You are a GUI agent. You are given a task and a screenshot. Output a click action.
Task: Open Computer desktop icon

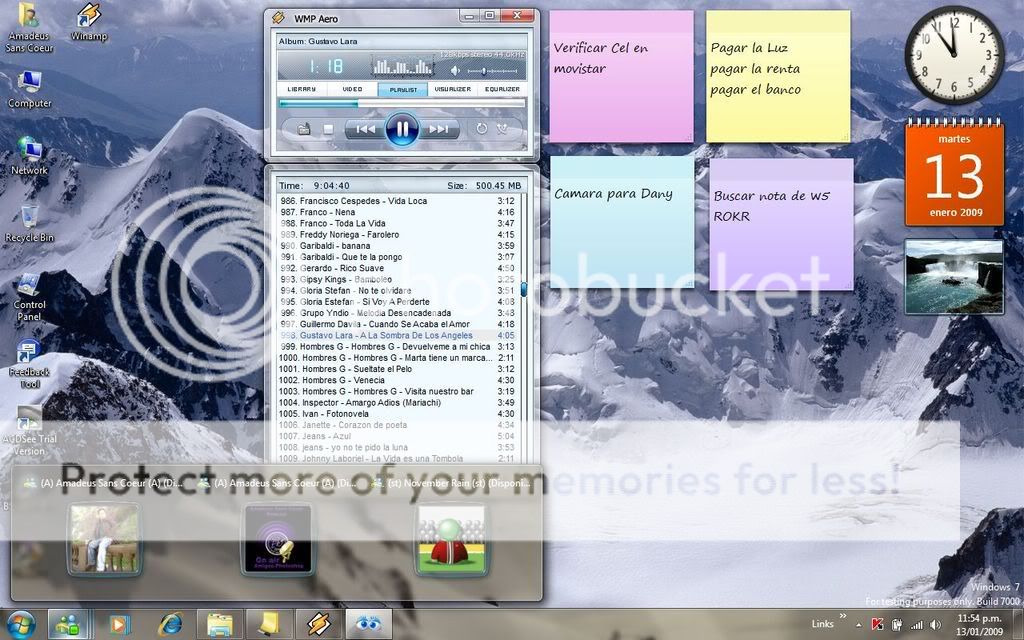[29, 89]
